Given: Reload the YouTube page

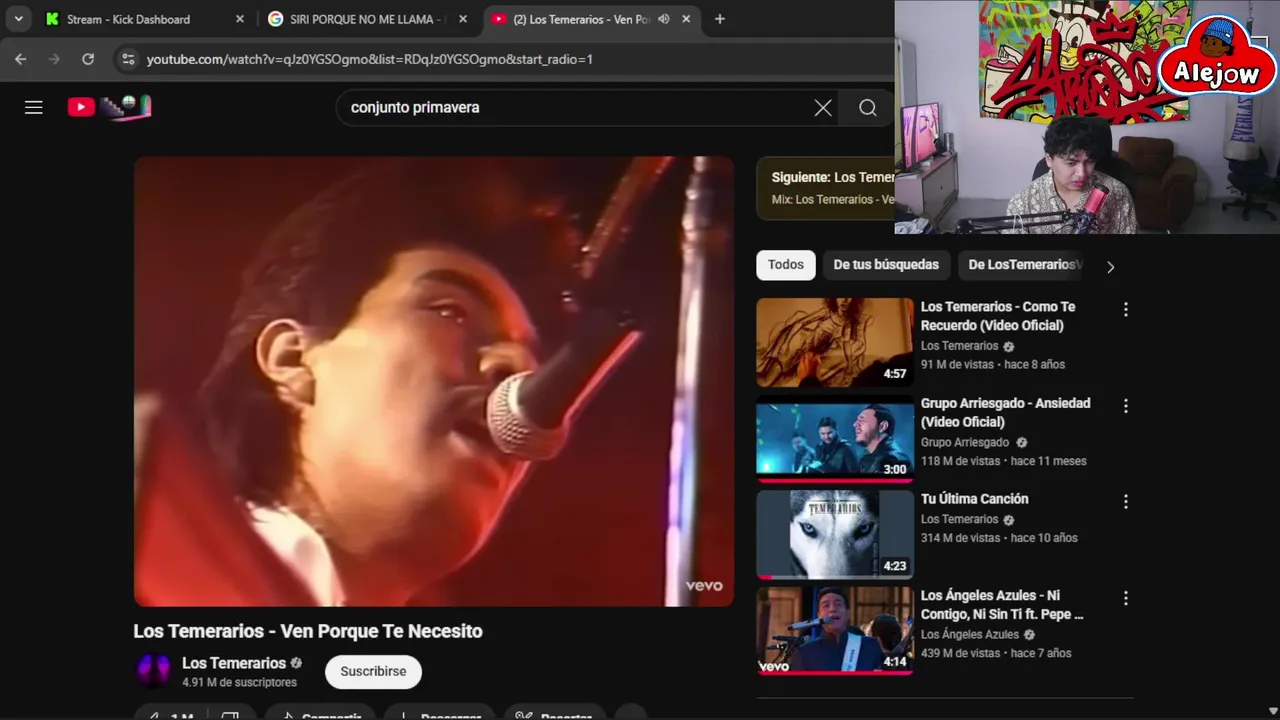Looking at the screenshot, I should [88, 59].
